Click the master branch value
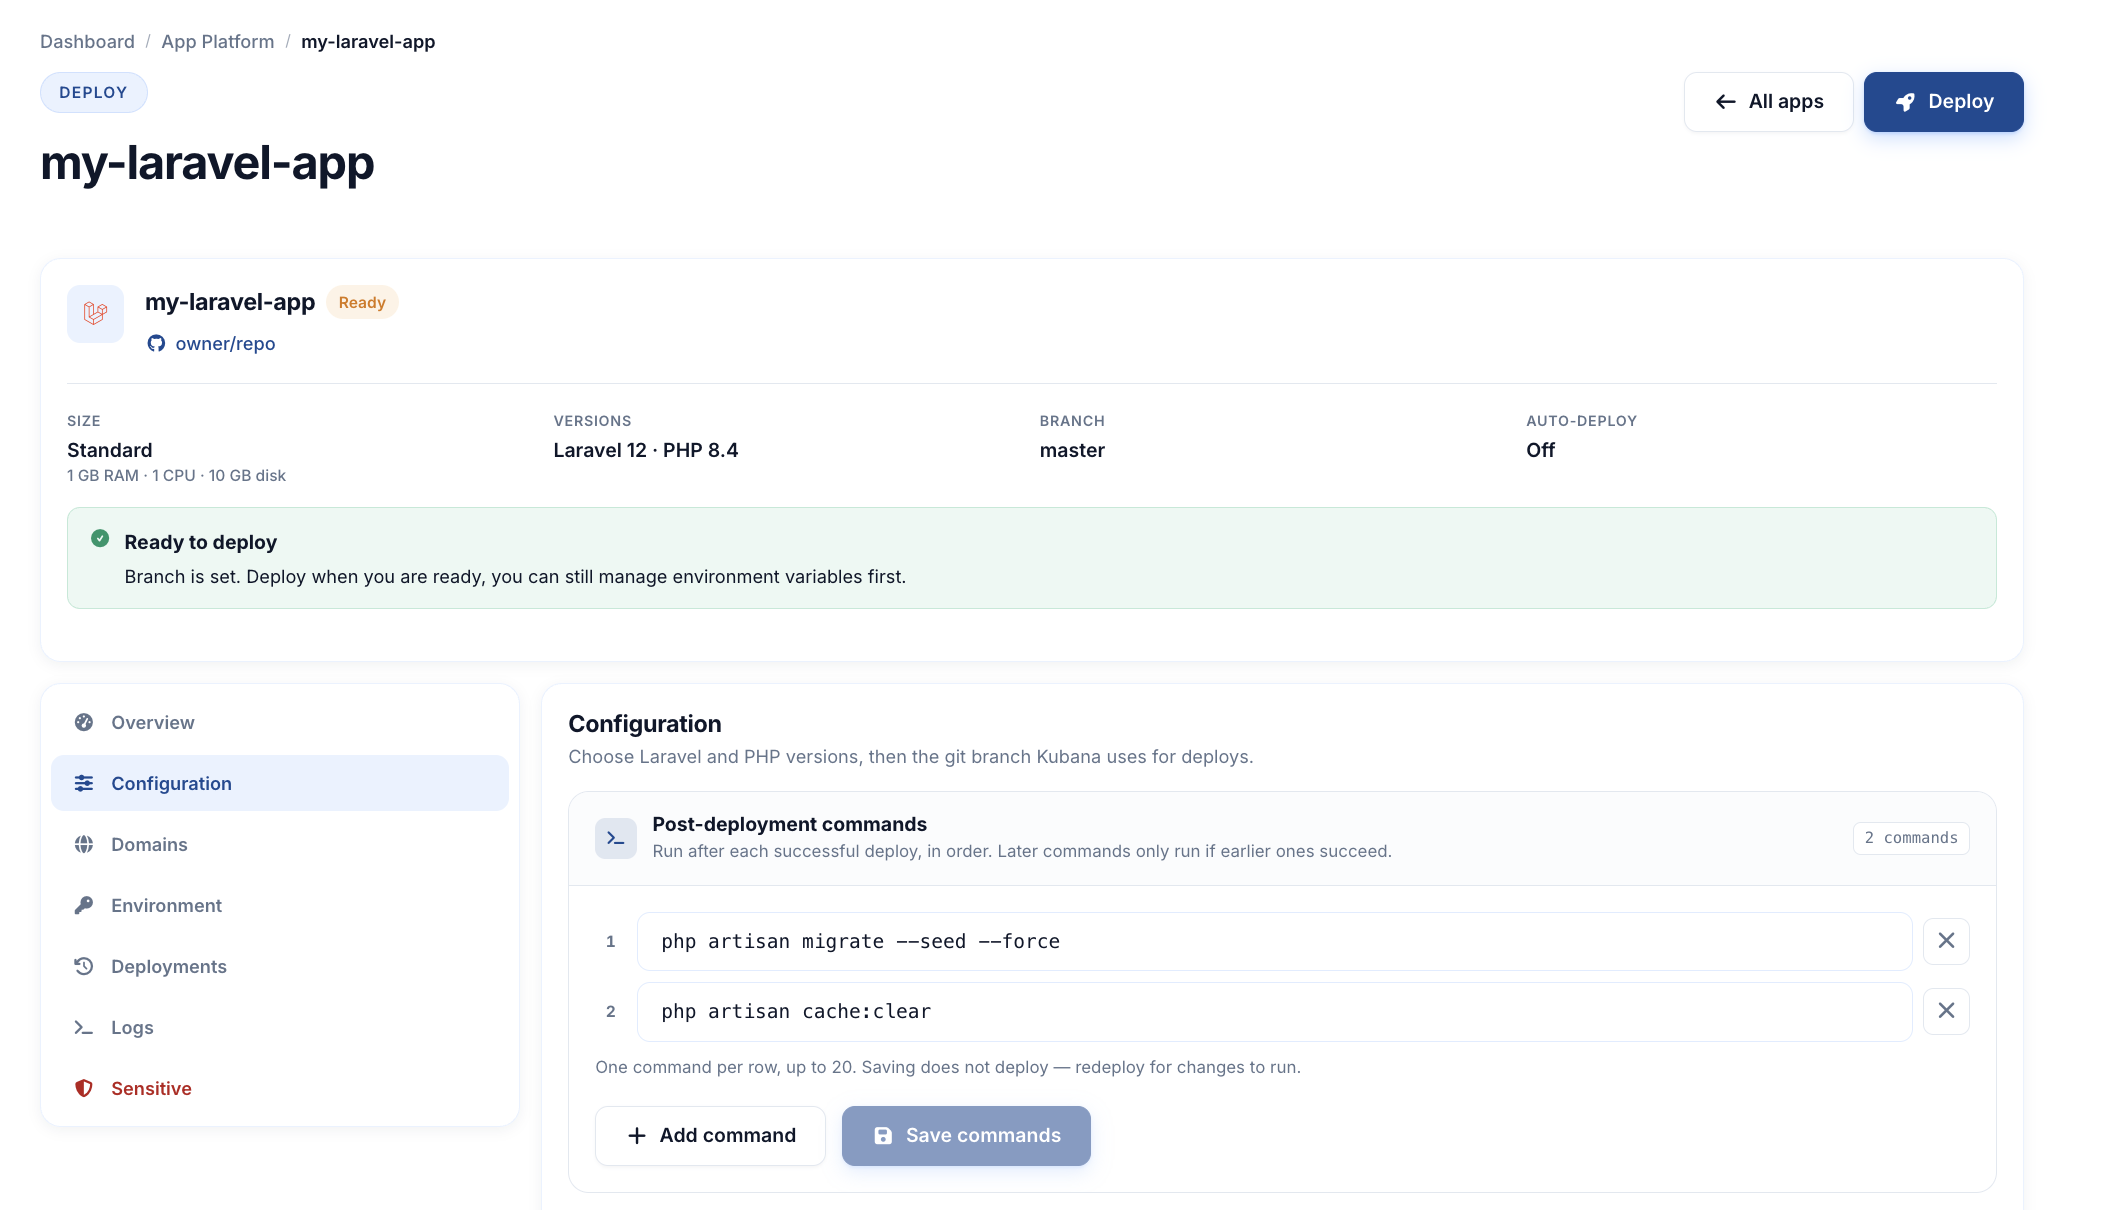2104x1210 pixels. 1072,450
